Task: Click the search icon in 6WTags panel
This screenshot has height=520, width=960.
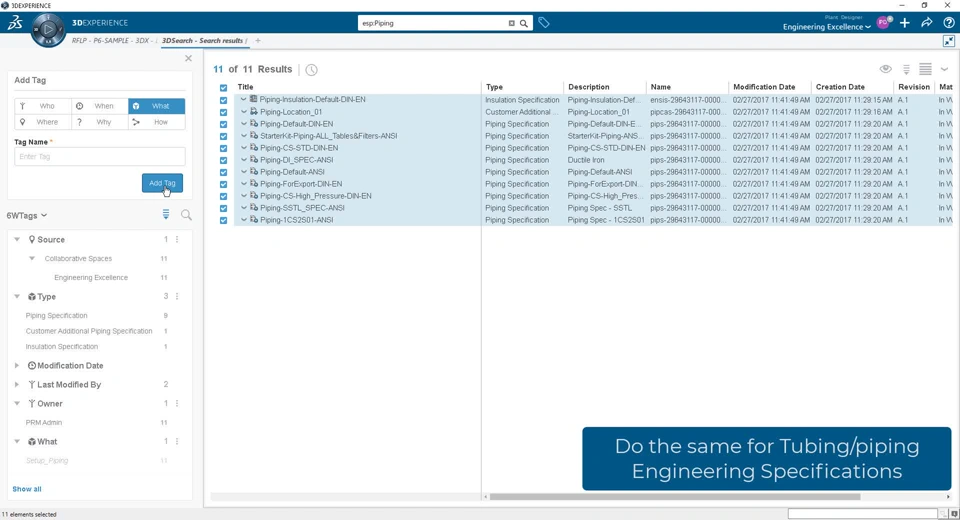Action: tap(186, 215)
